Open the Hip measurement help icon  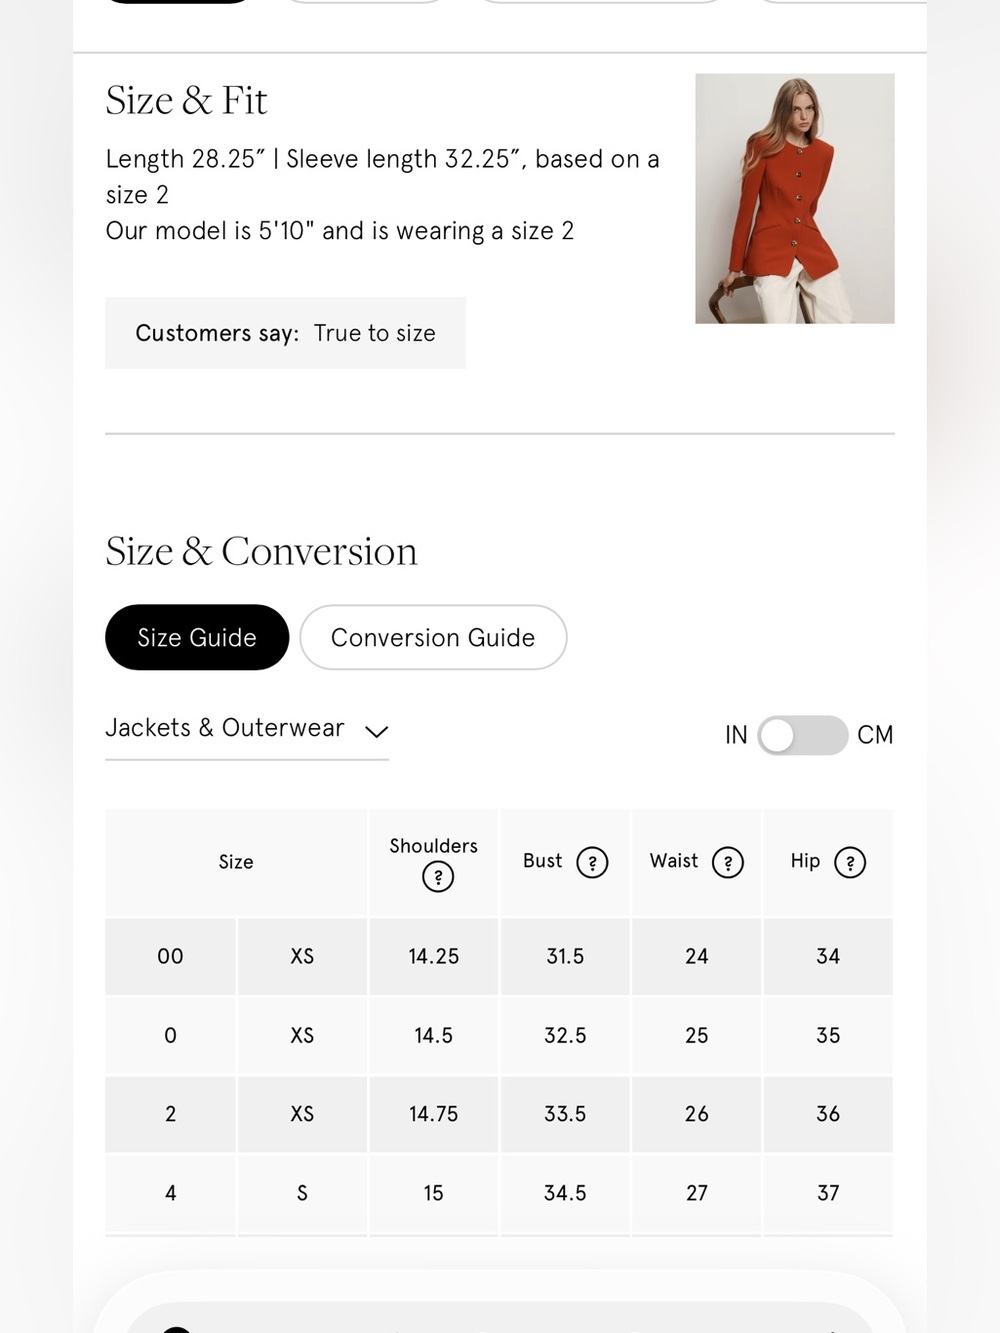coord(849,862)
